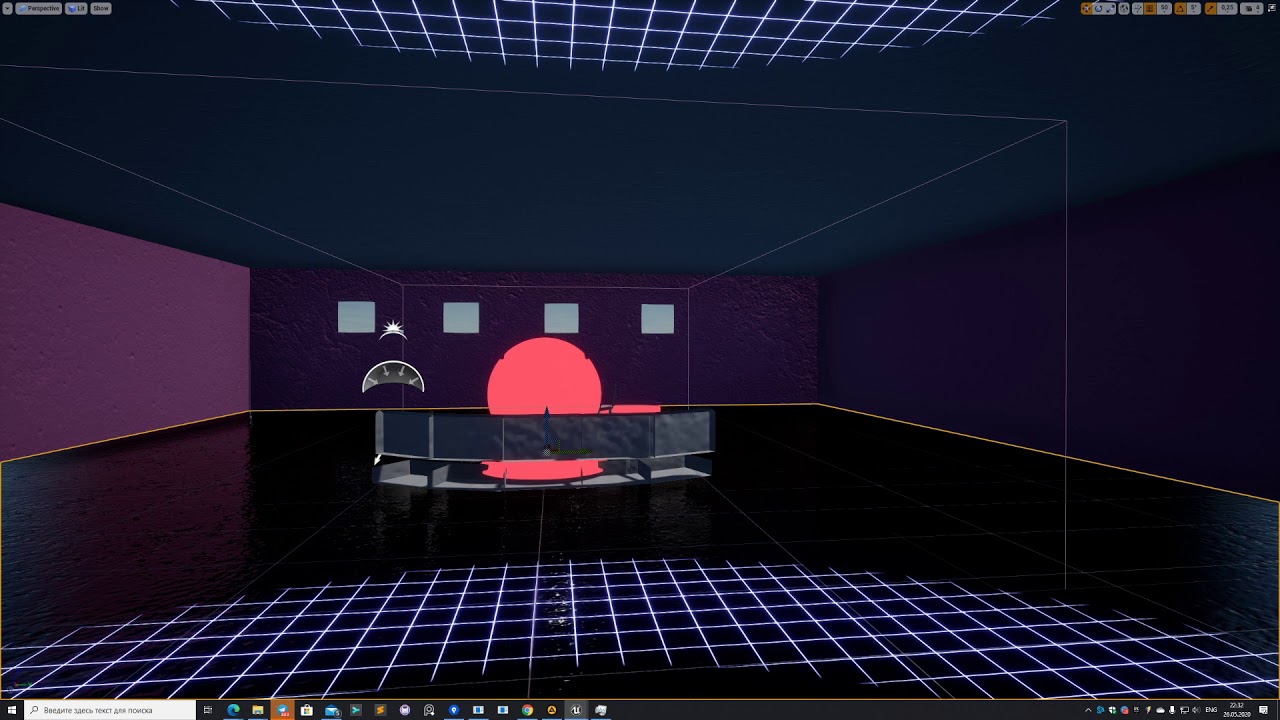Open Google Chrome from taskbar

pyautogui.click(x=527, y=710)
